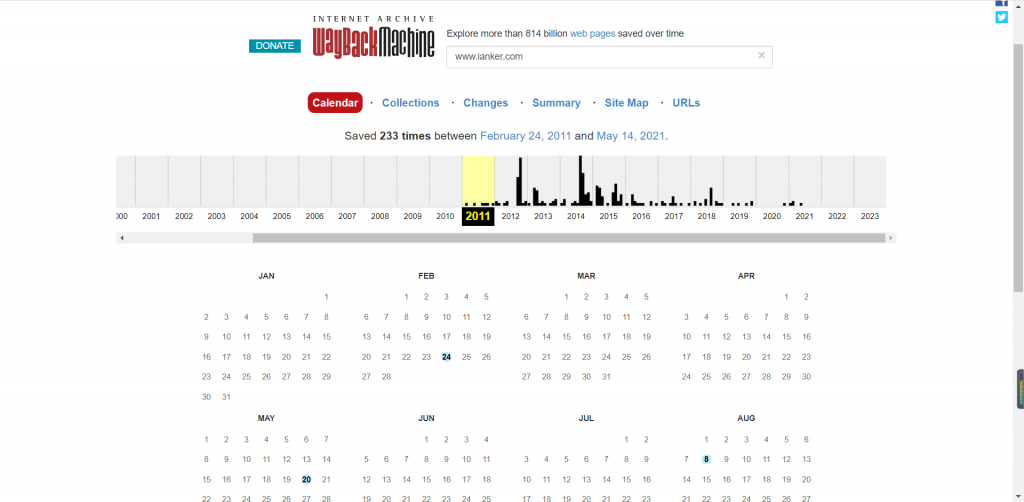1024x502 pixels.
Task: Click day 31 in March
Action: (607, 377)
